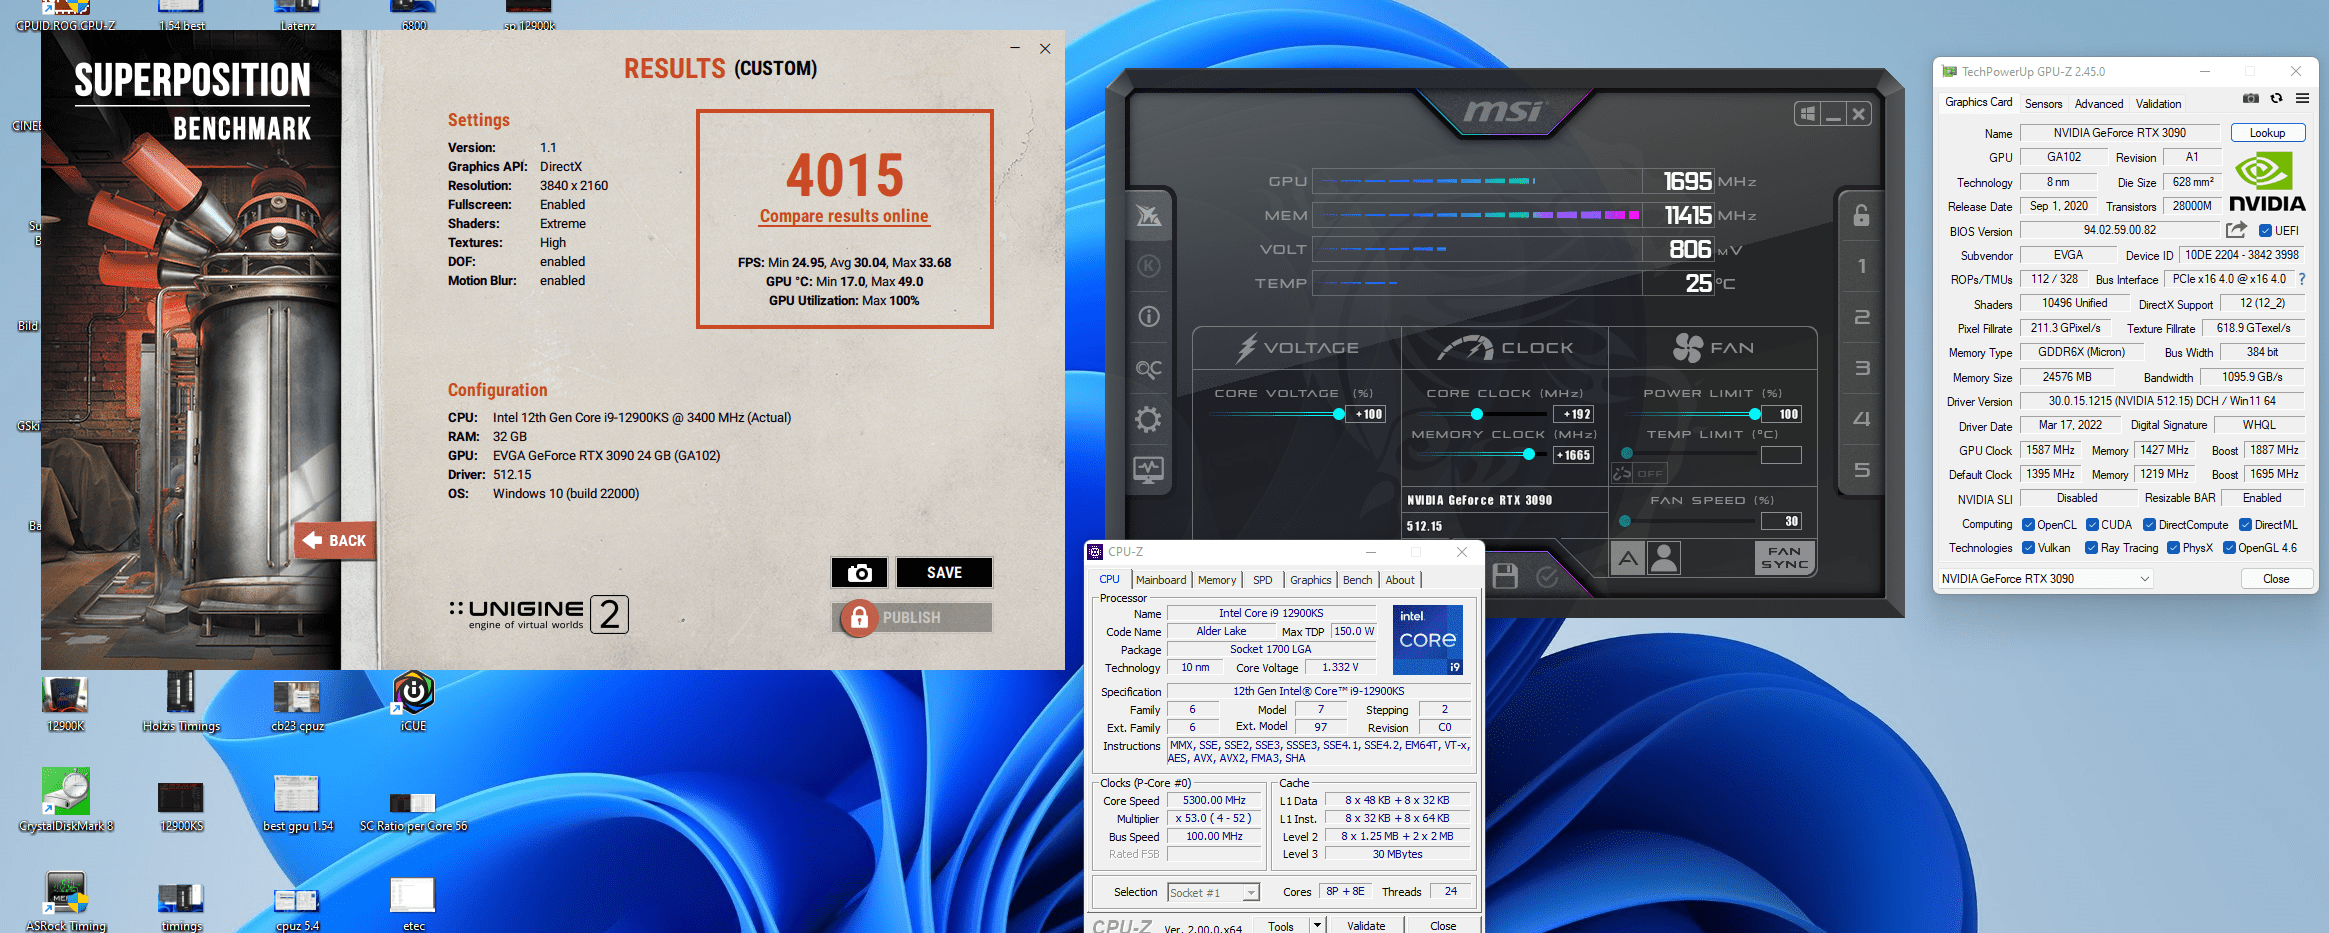
Task: Switch to the Advanced tab in GPU-Z
Action: [2098, 104]
